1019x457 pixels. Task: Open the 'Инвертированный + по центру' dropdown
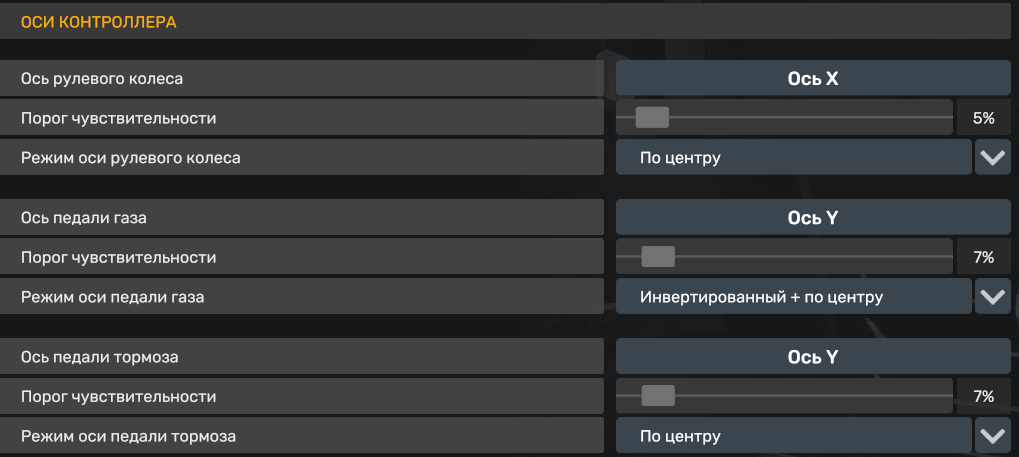coord(793,296)
